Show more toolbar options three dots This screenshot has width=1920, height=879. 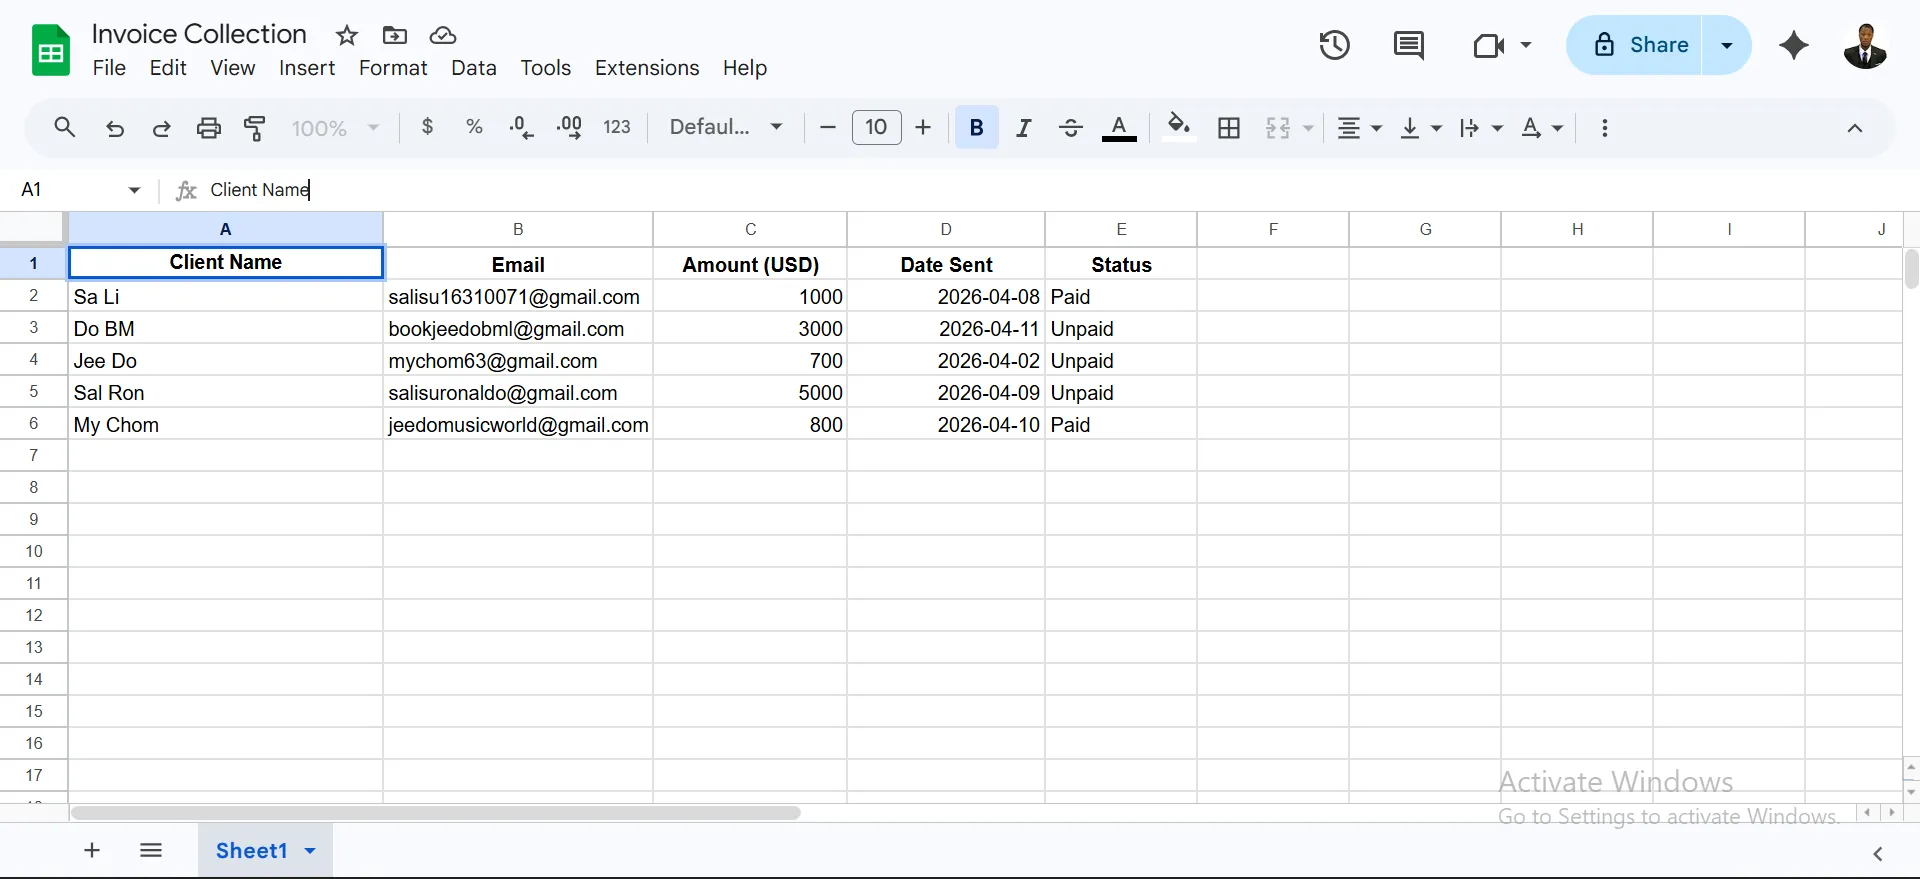(1605, 128)
